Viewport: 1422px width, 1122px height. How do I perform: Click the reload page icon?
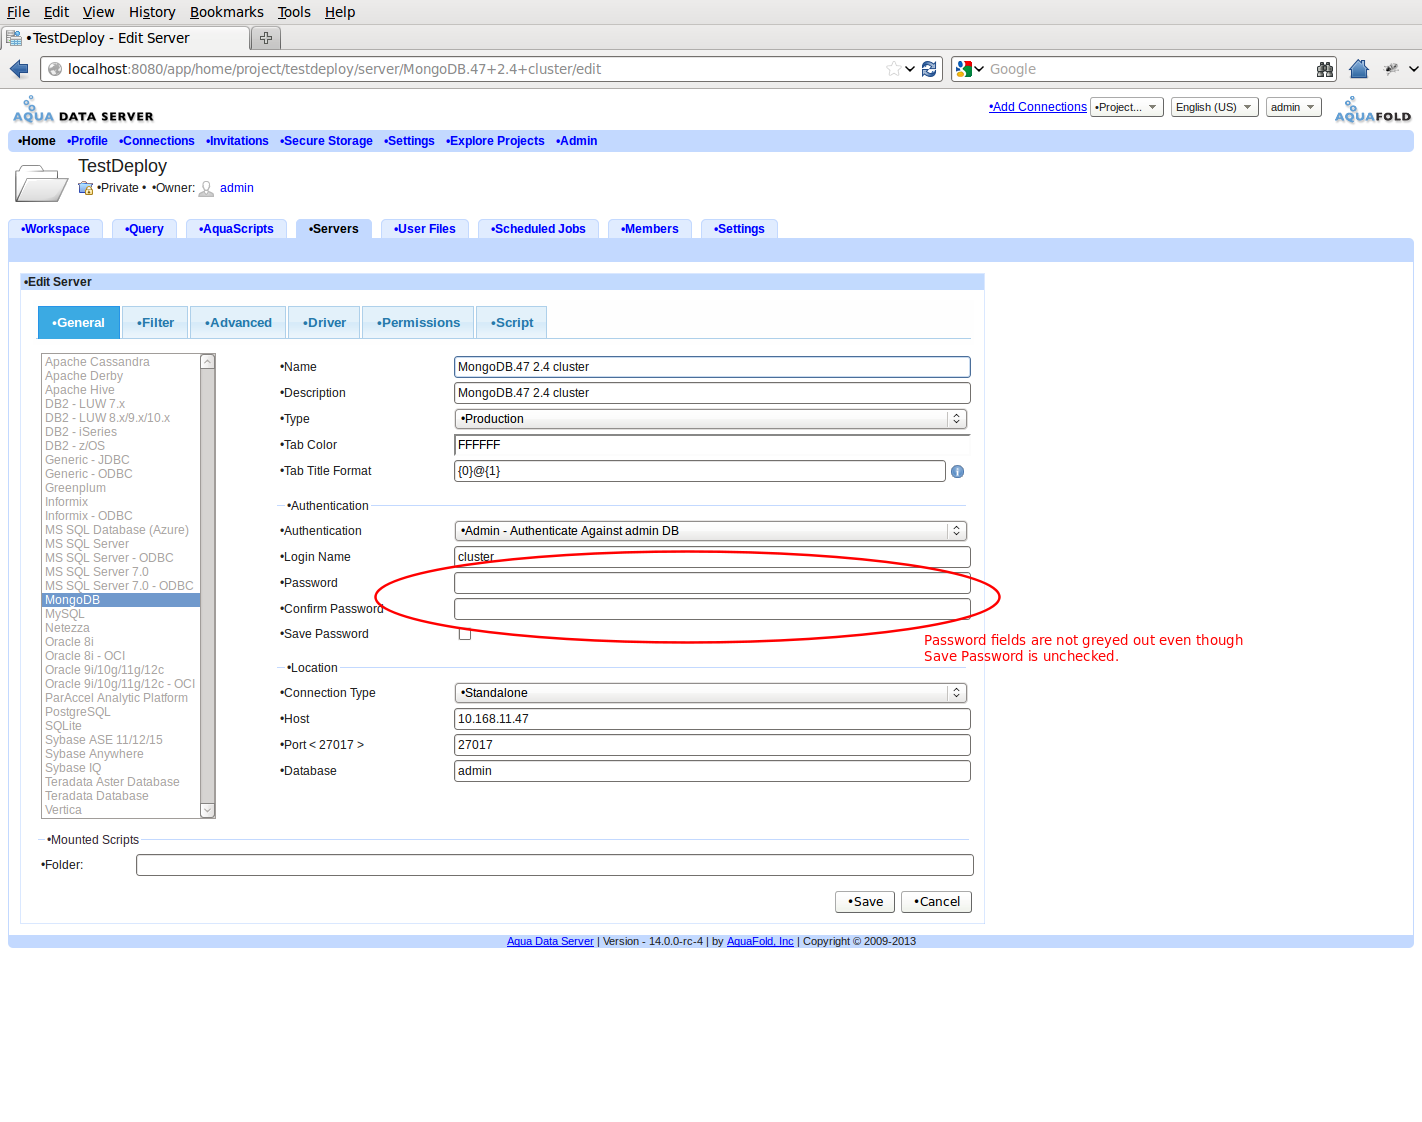pos(929,69)
